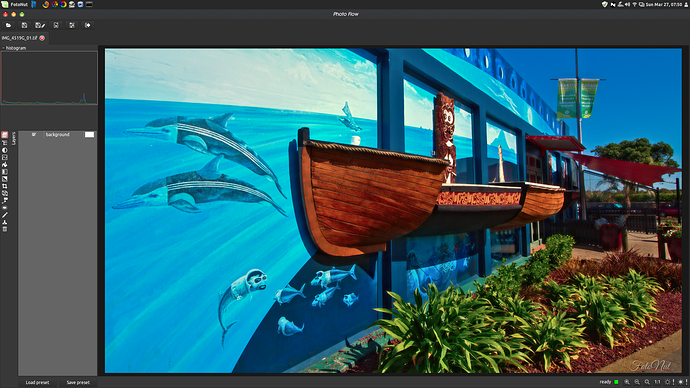
Task: Open the terminal launcher in the panel
Action: (x=89, y=4)
